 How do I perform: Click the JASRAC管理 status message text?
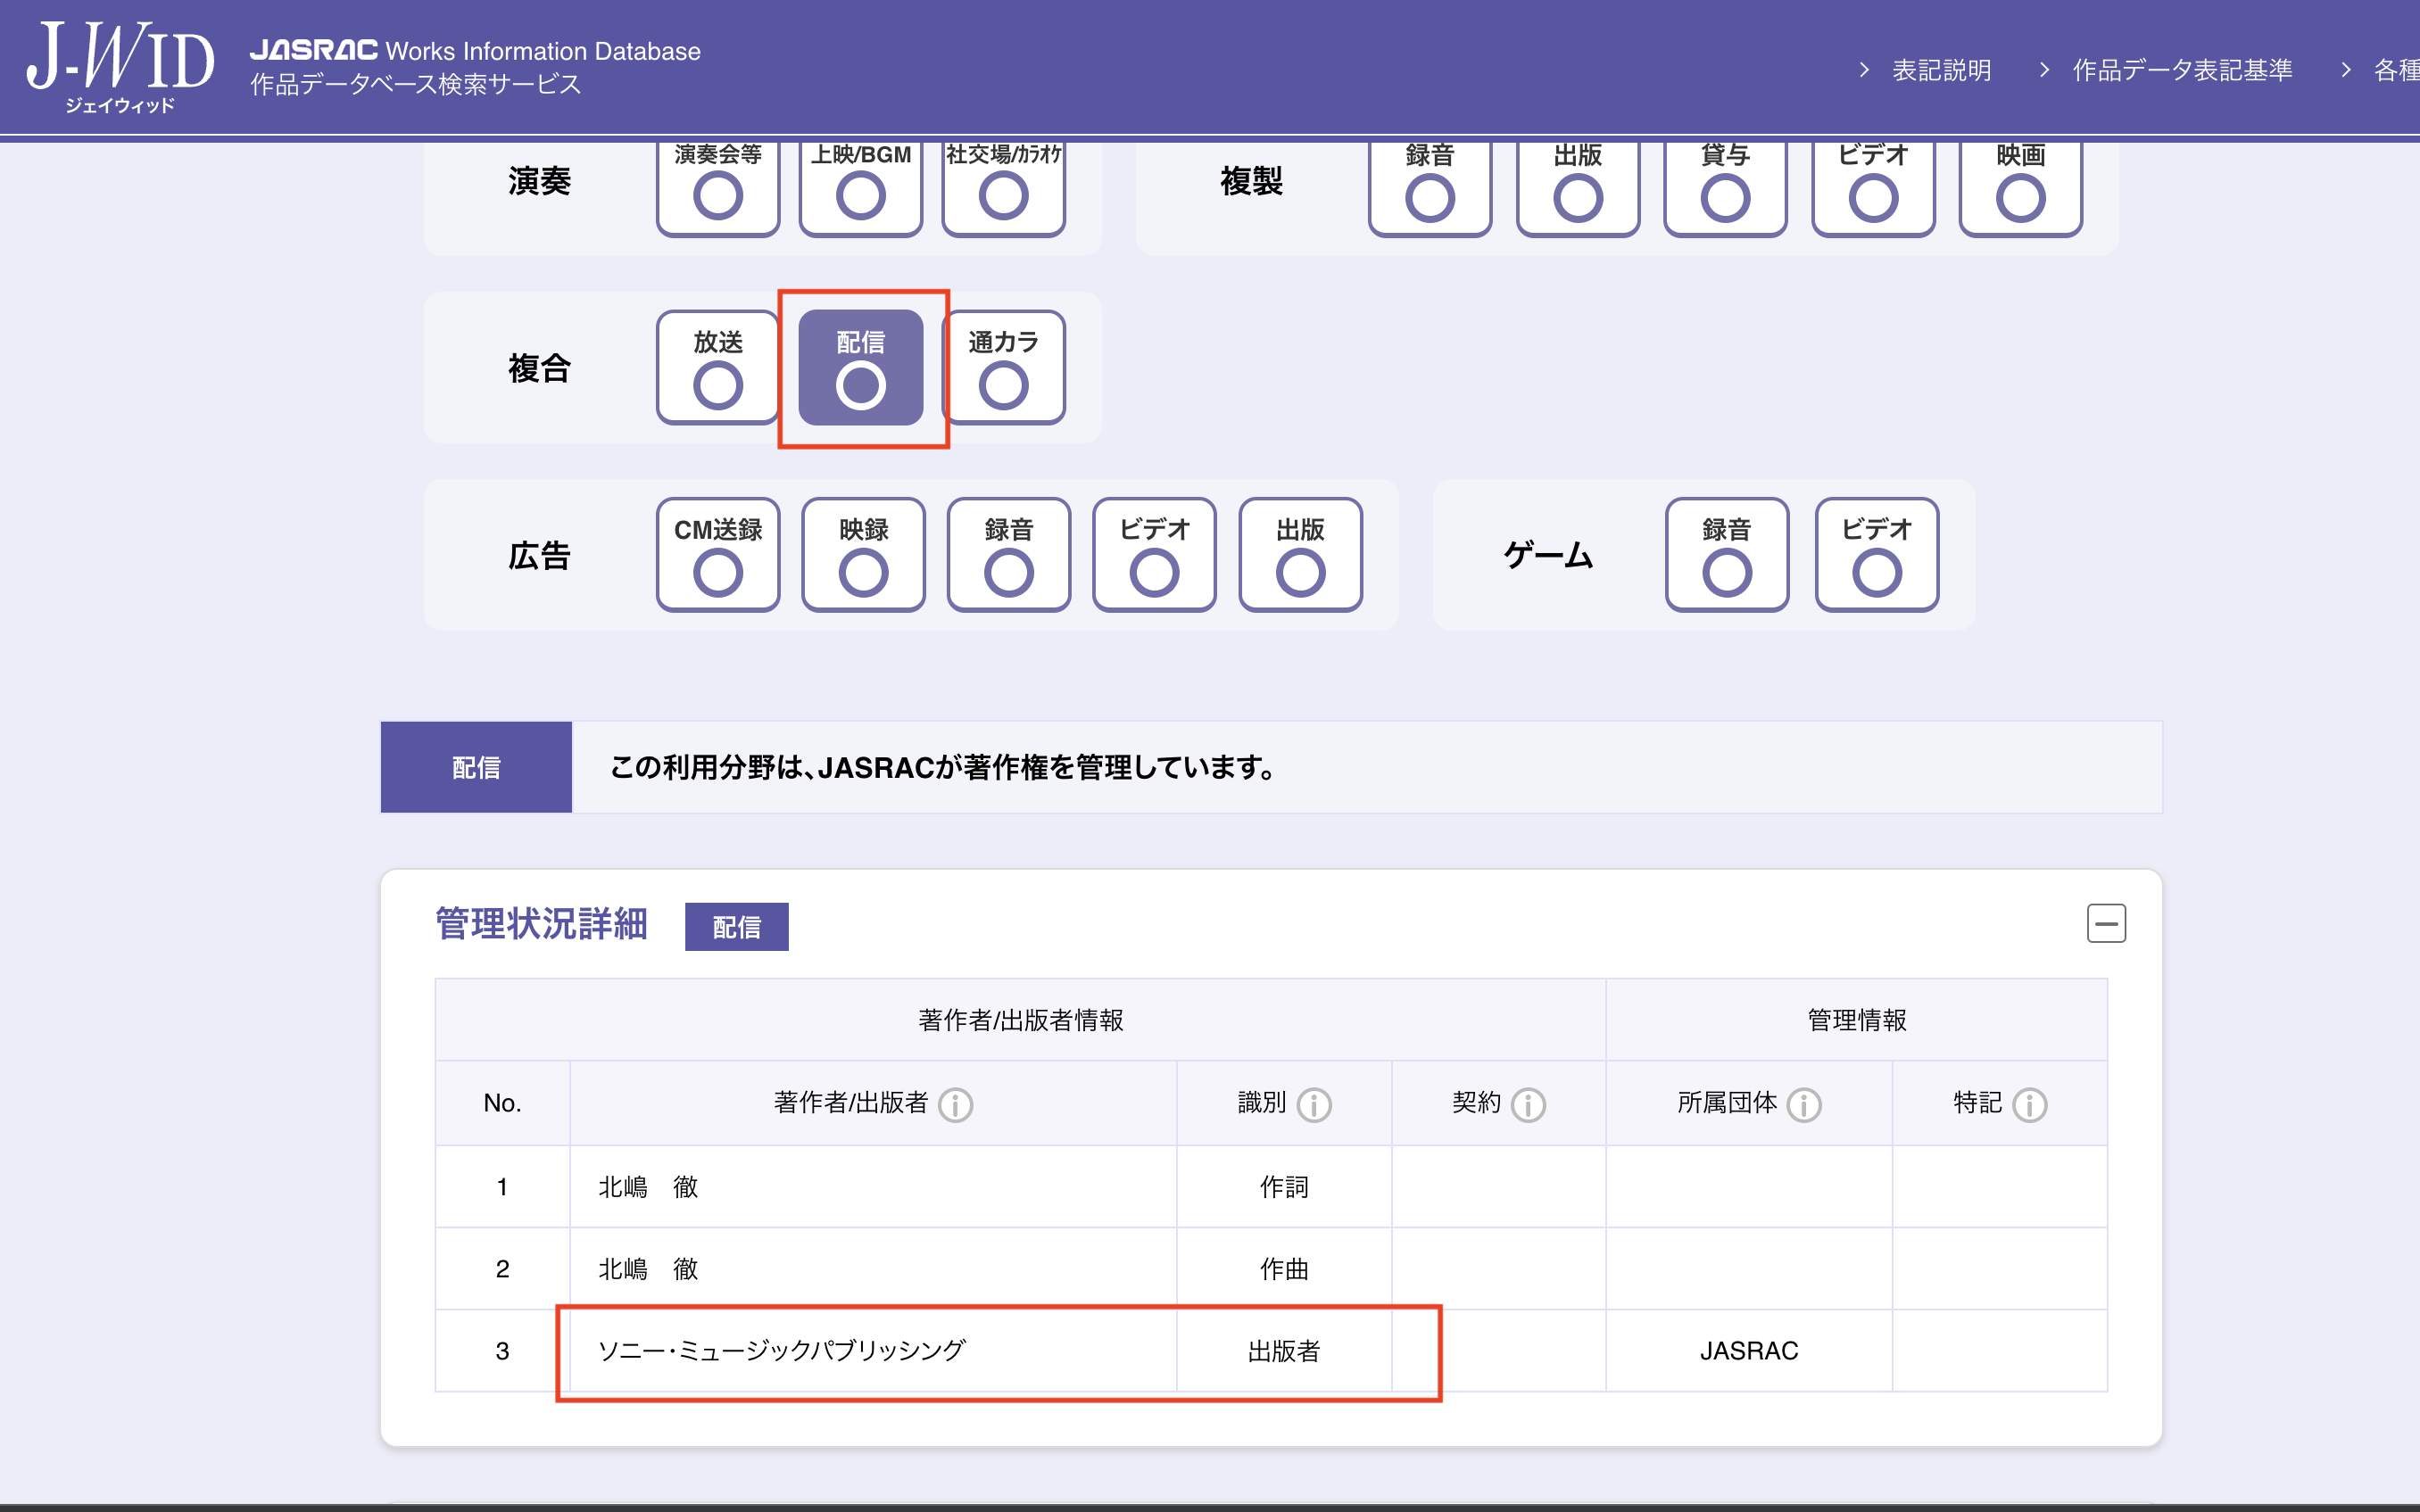click(x=944, y=767)
